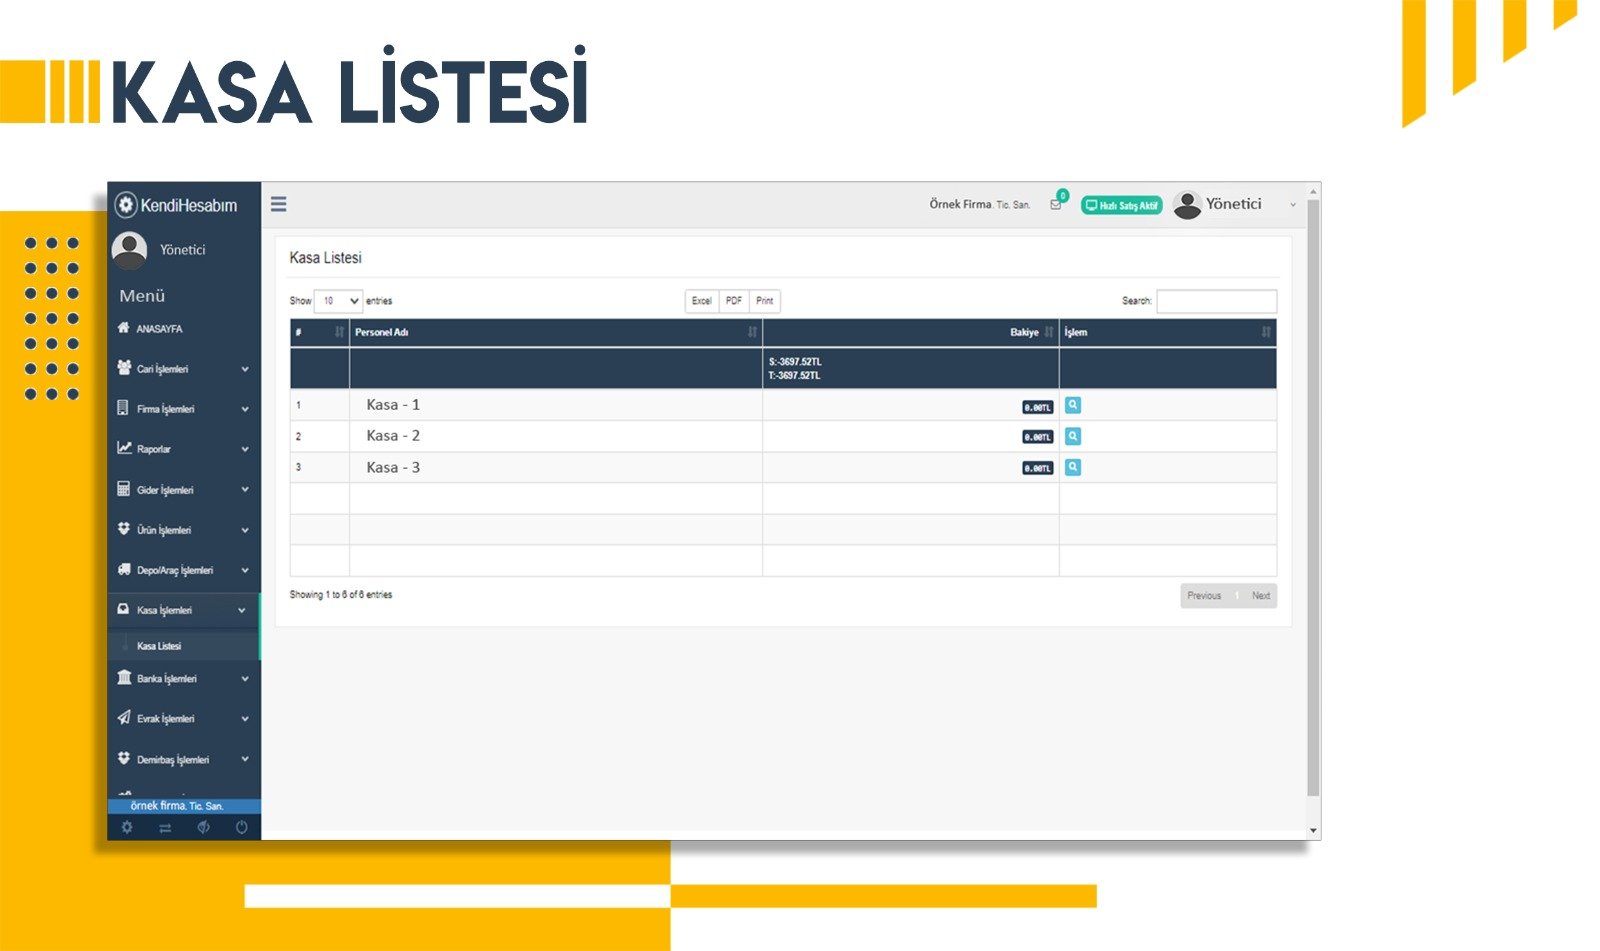Click the swap arrows icon in sidebar footer
The height and width of the screenshot is (951, 1600).
point(165,827)
